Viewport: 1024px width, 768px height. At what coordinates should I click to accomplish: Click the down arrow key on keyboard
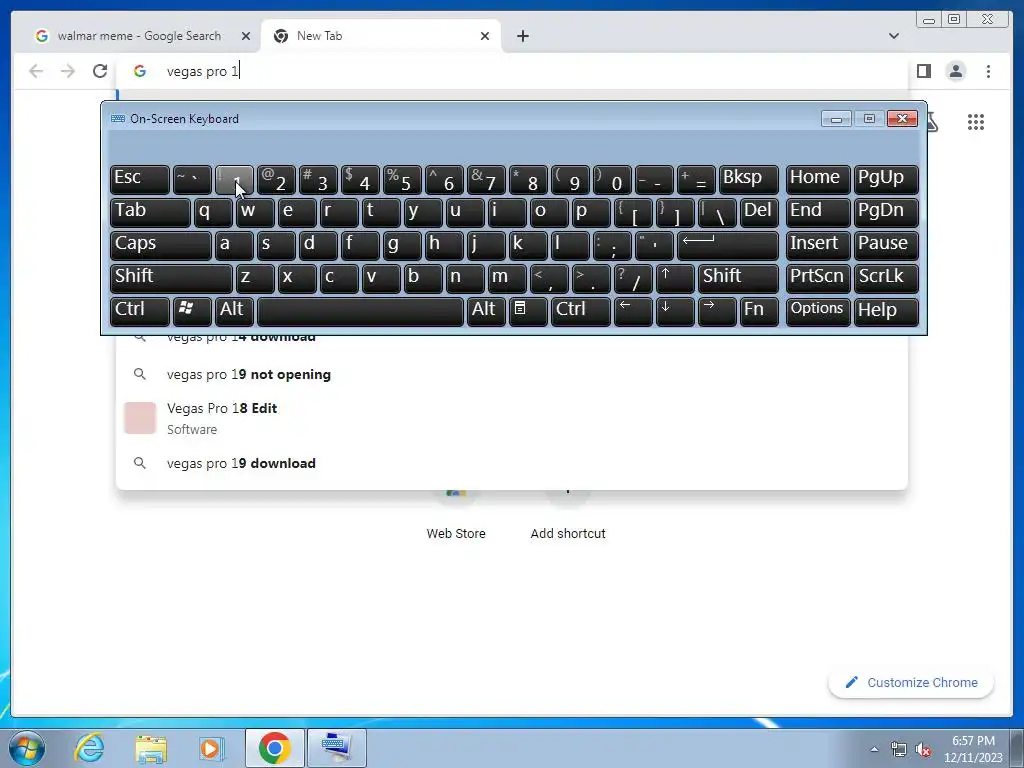click(x=675, y=312)
